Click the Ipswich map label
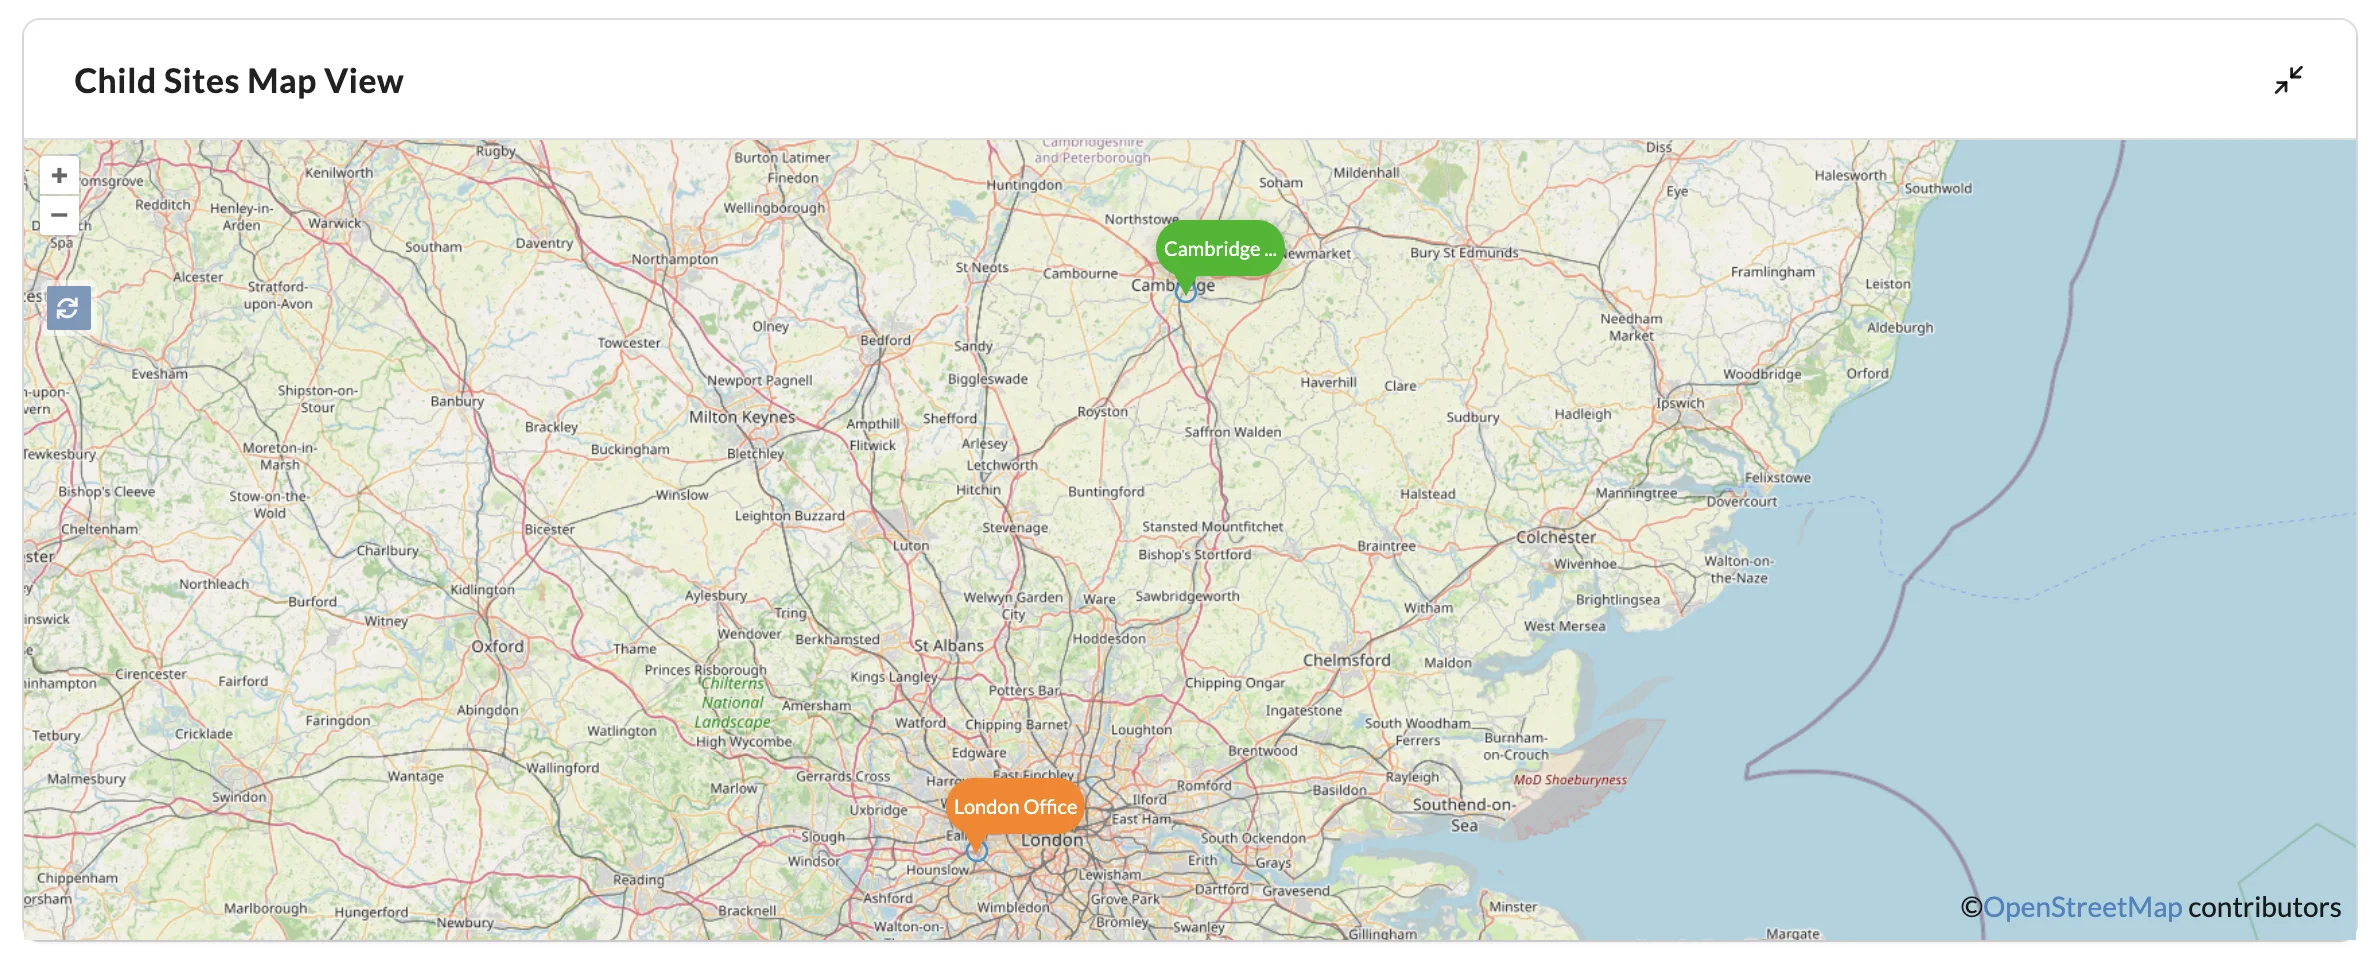Screen dimensions: 2376x964 pyautogui.click(x=1680, y=403)
